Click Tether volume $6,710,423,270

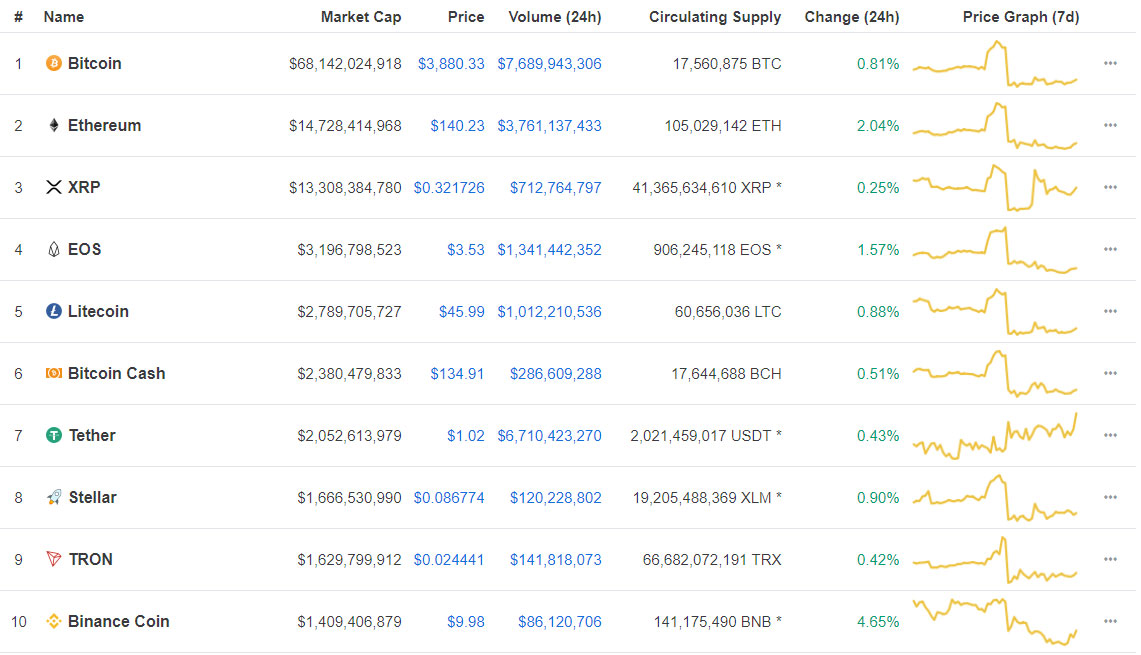(549, 436)
